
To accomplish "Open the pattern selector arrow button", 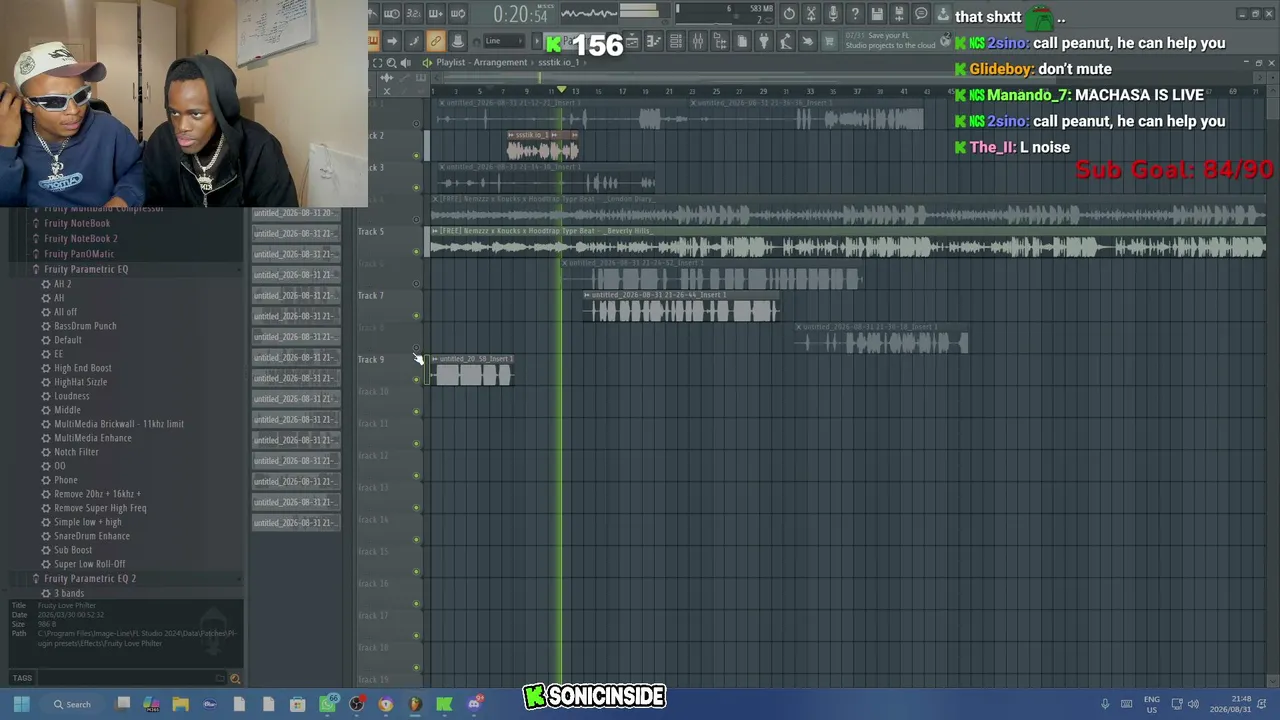I will pos(536,42).
